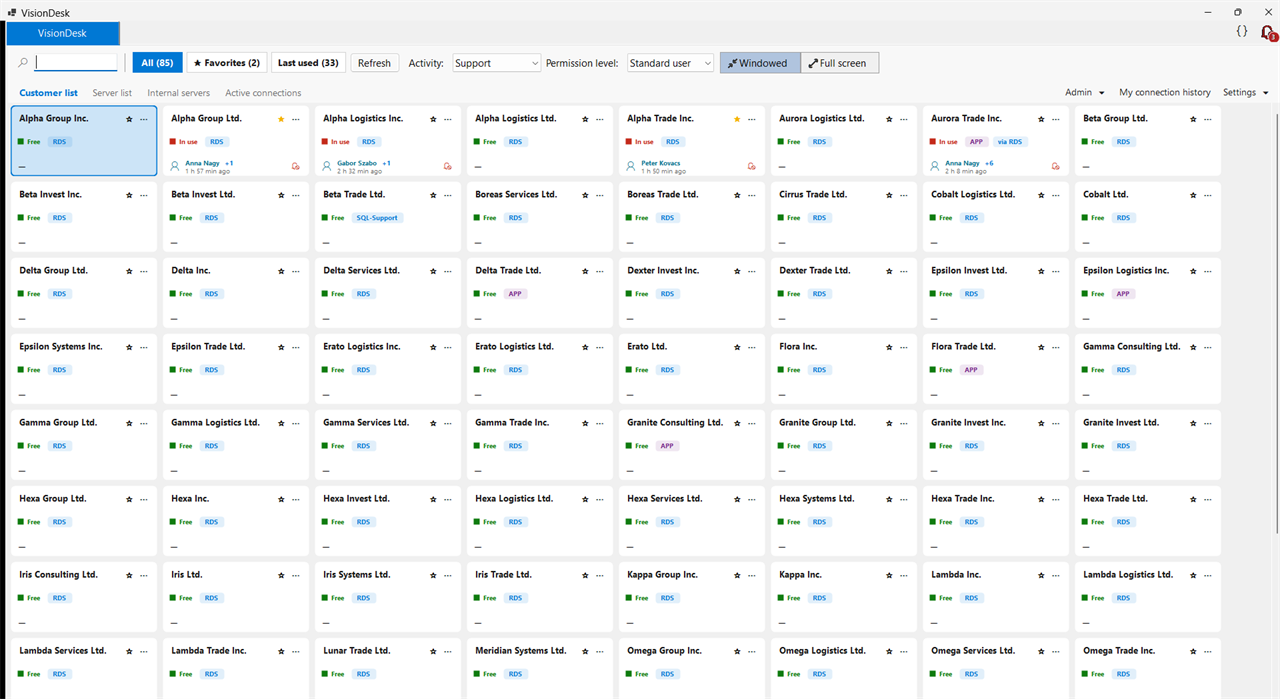Open the more options menu on Alpha Group Inc. card
The image size is (1280, 699).
pos(144,119)
